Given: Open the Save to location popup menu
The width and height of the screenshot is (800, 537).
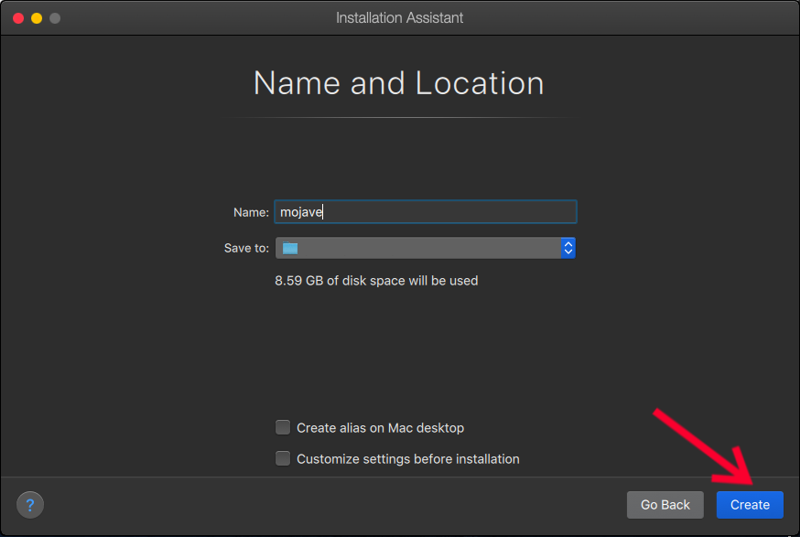Looking at the screenshot, I should click(x=425, y=248).
